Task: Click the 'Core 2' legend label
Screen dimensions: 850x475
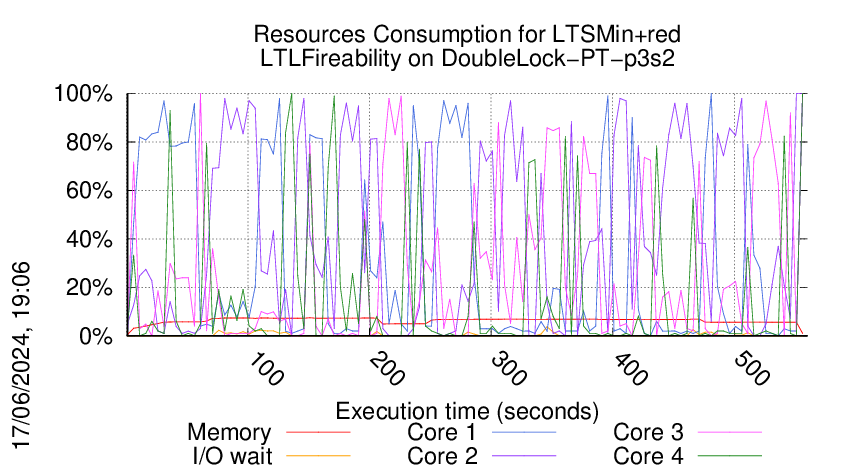Action: pyautogui.click(x=442, y=456)
